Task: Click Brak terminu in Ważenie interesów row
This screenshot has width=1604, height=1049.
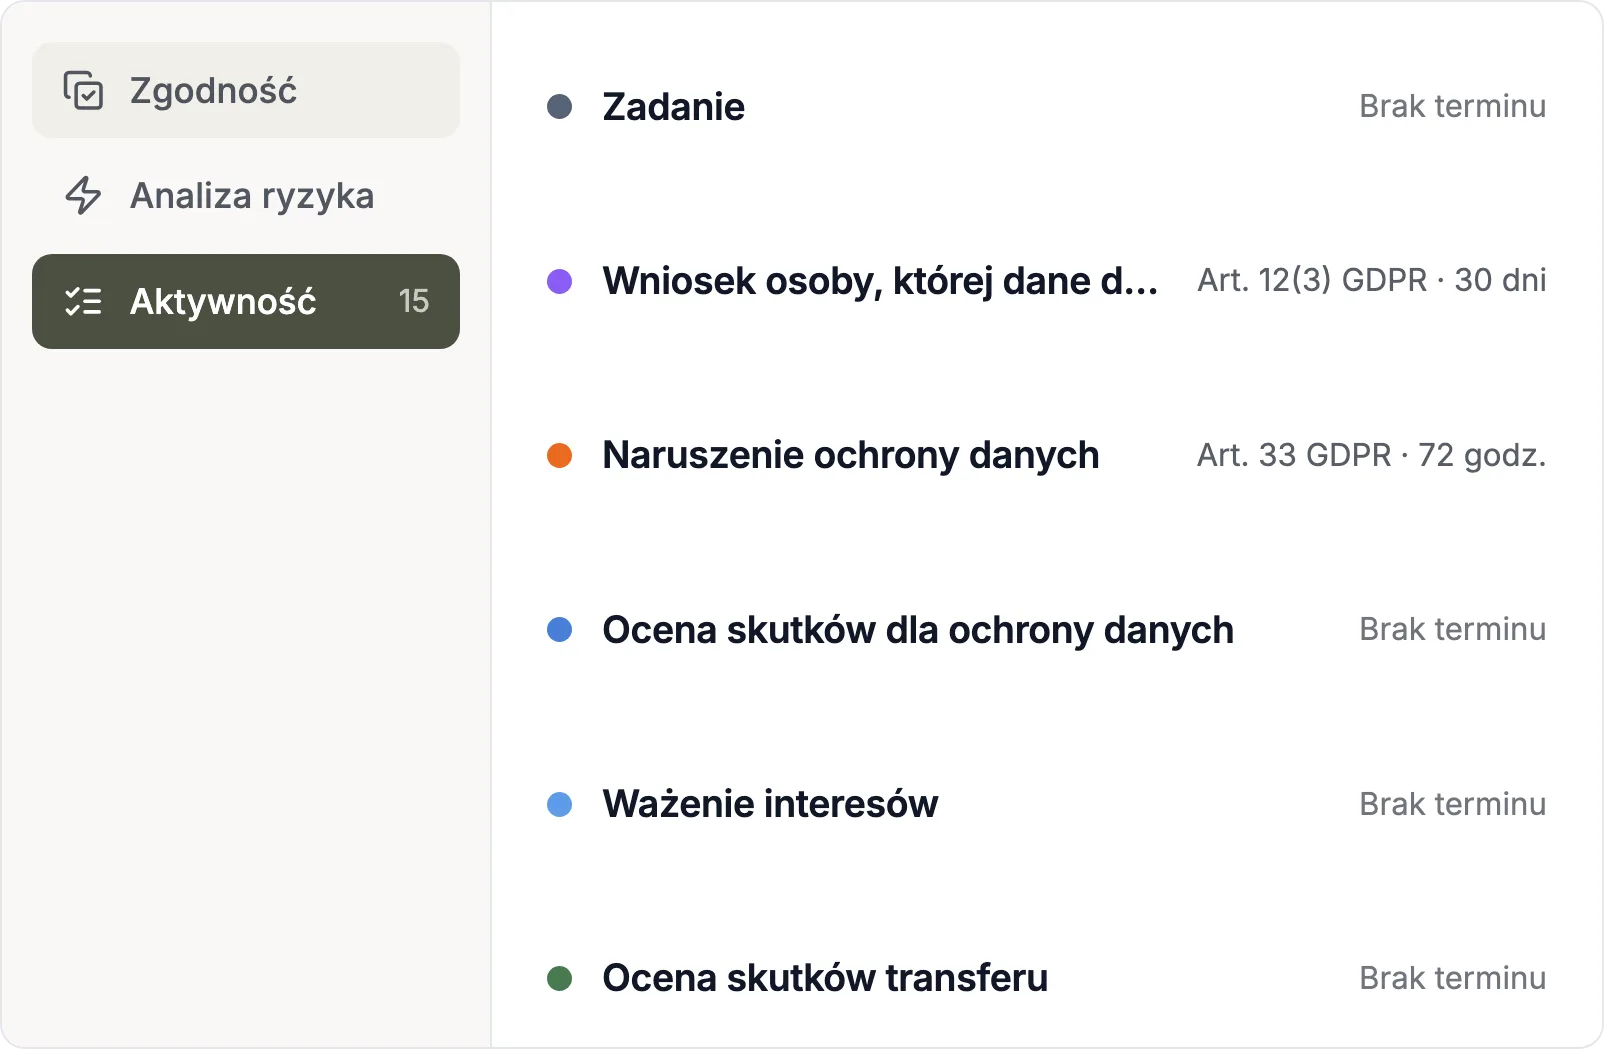Action: click(x=1453, y=804)
